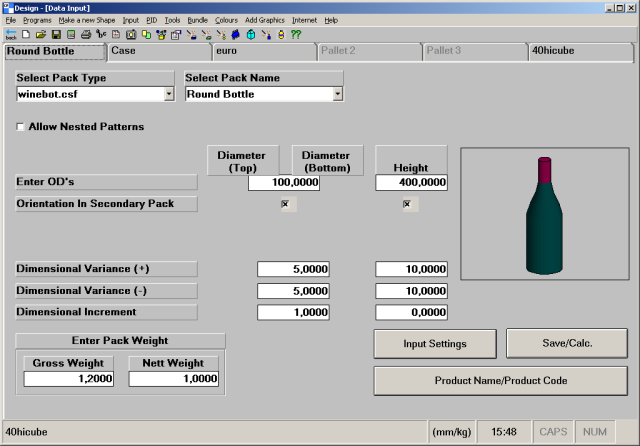
Task: Switch to the 40hicube tab
Action: pos(581,51)
